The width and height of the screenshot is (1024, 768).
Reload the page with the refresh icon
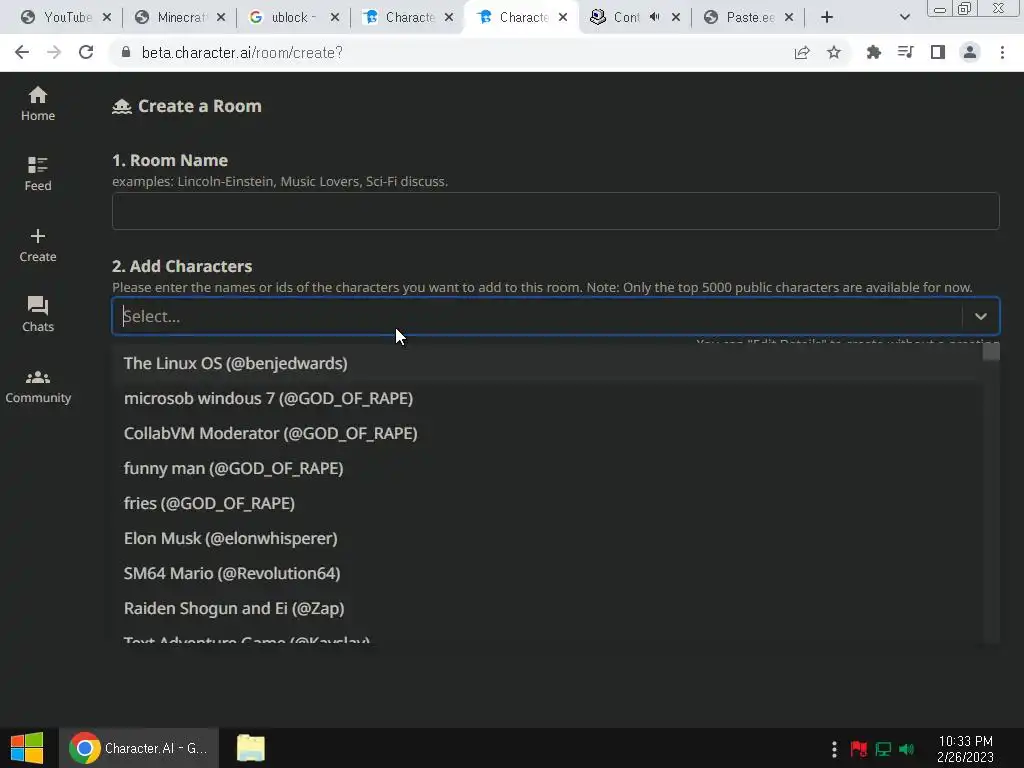coord(86,53)
